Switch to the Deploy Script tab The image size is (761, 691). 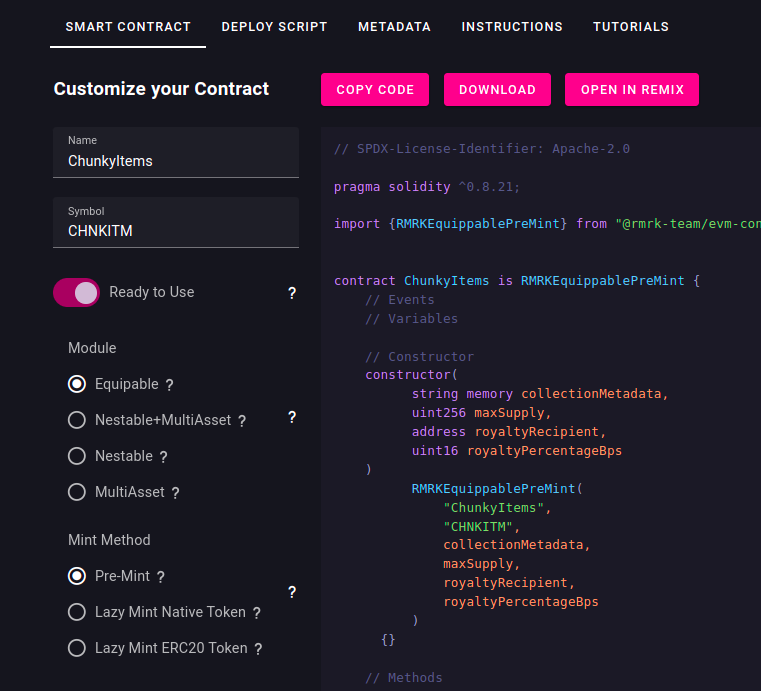pyautogui.click(x=274, y=27)
